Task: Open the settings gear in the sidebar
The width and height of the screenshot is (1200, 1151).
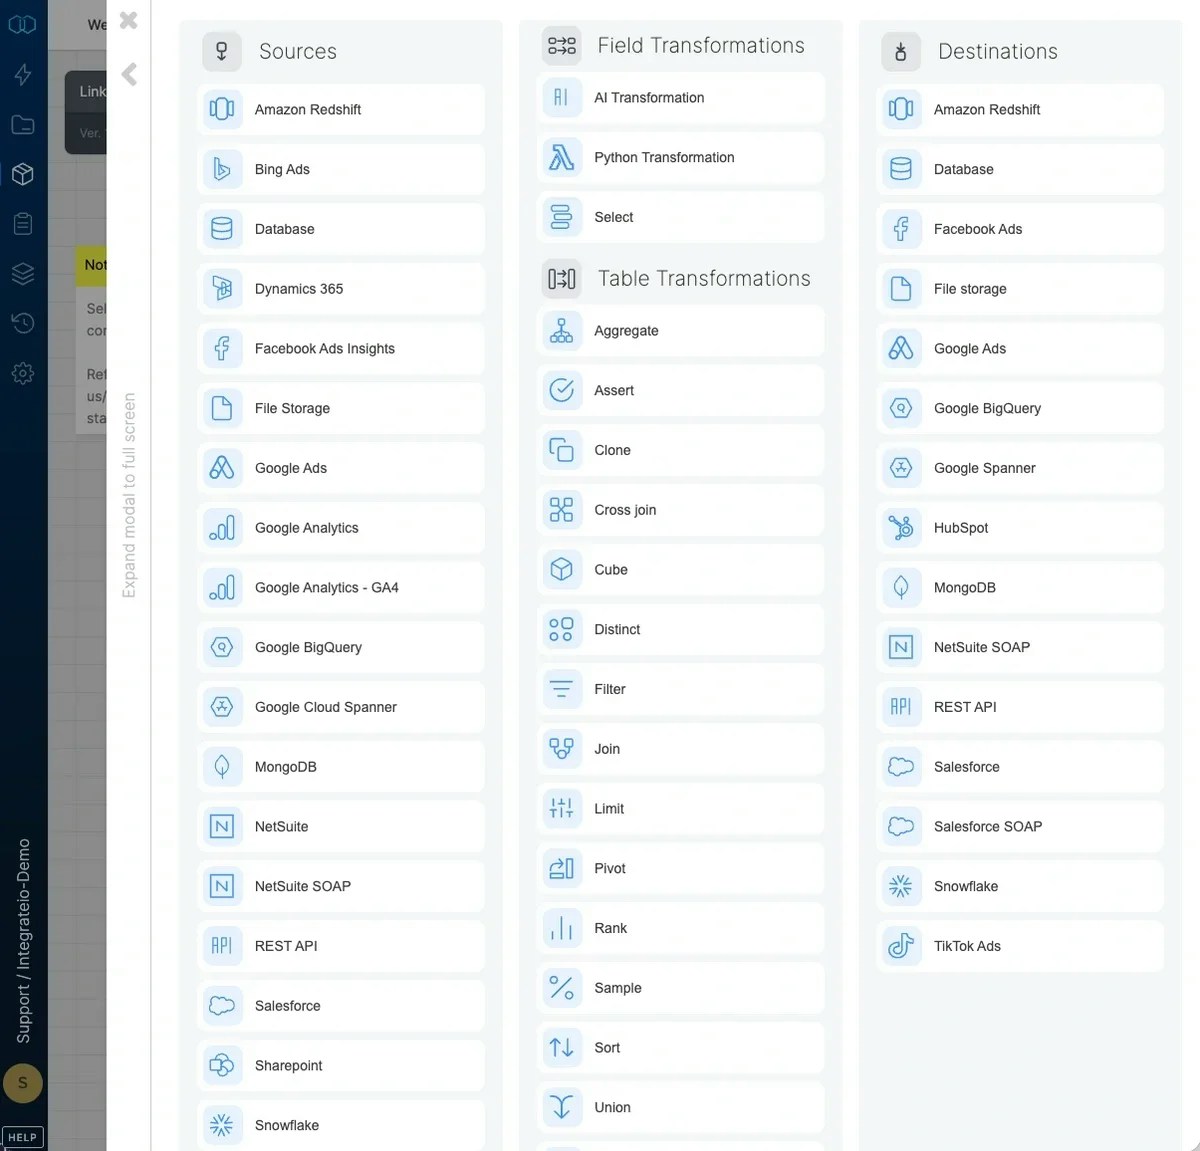Action: pos(22,373)
